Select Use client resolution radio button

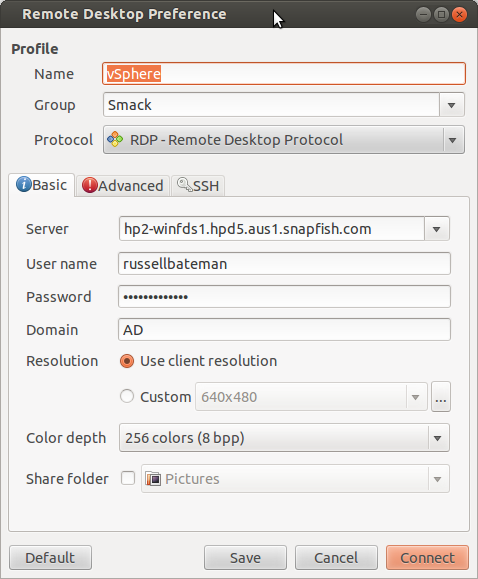click(x=127, y=361)
